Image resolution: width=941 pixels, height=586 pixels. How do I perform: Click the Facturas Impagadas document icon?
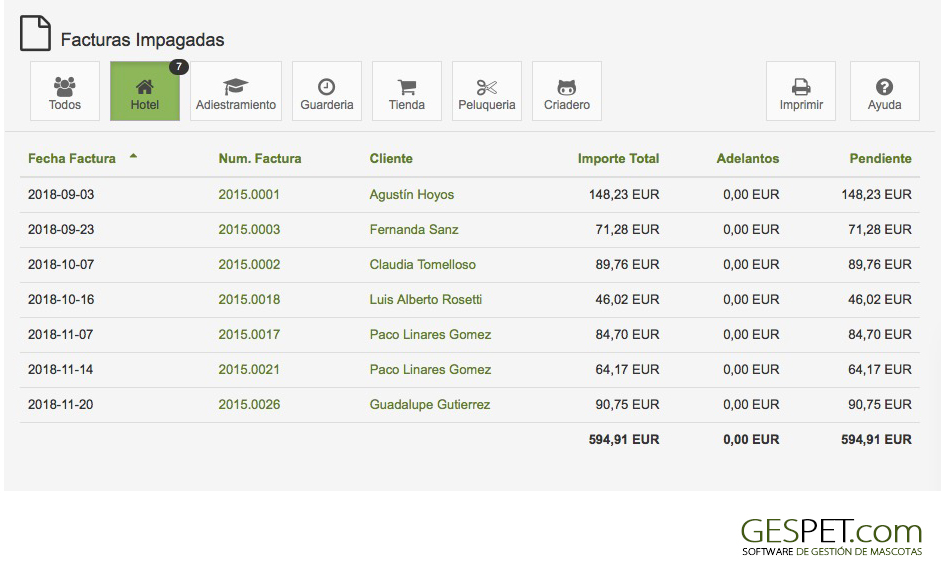coord(35,34)
